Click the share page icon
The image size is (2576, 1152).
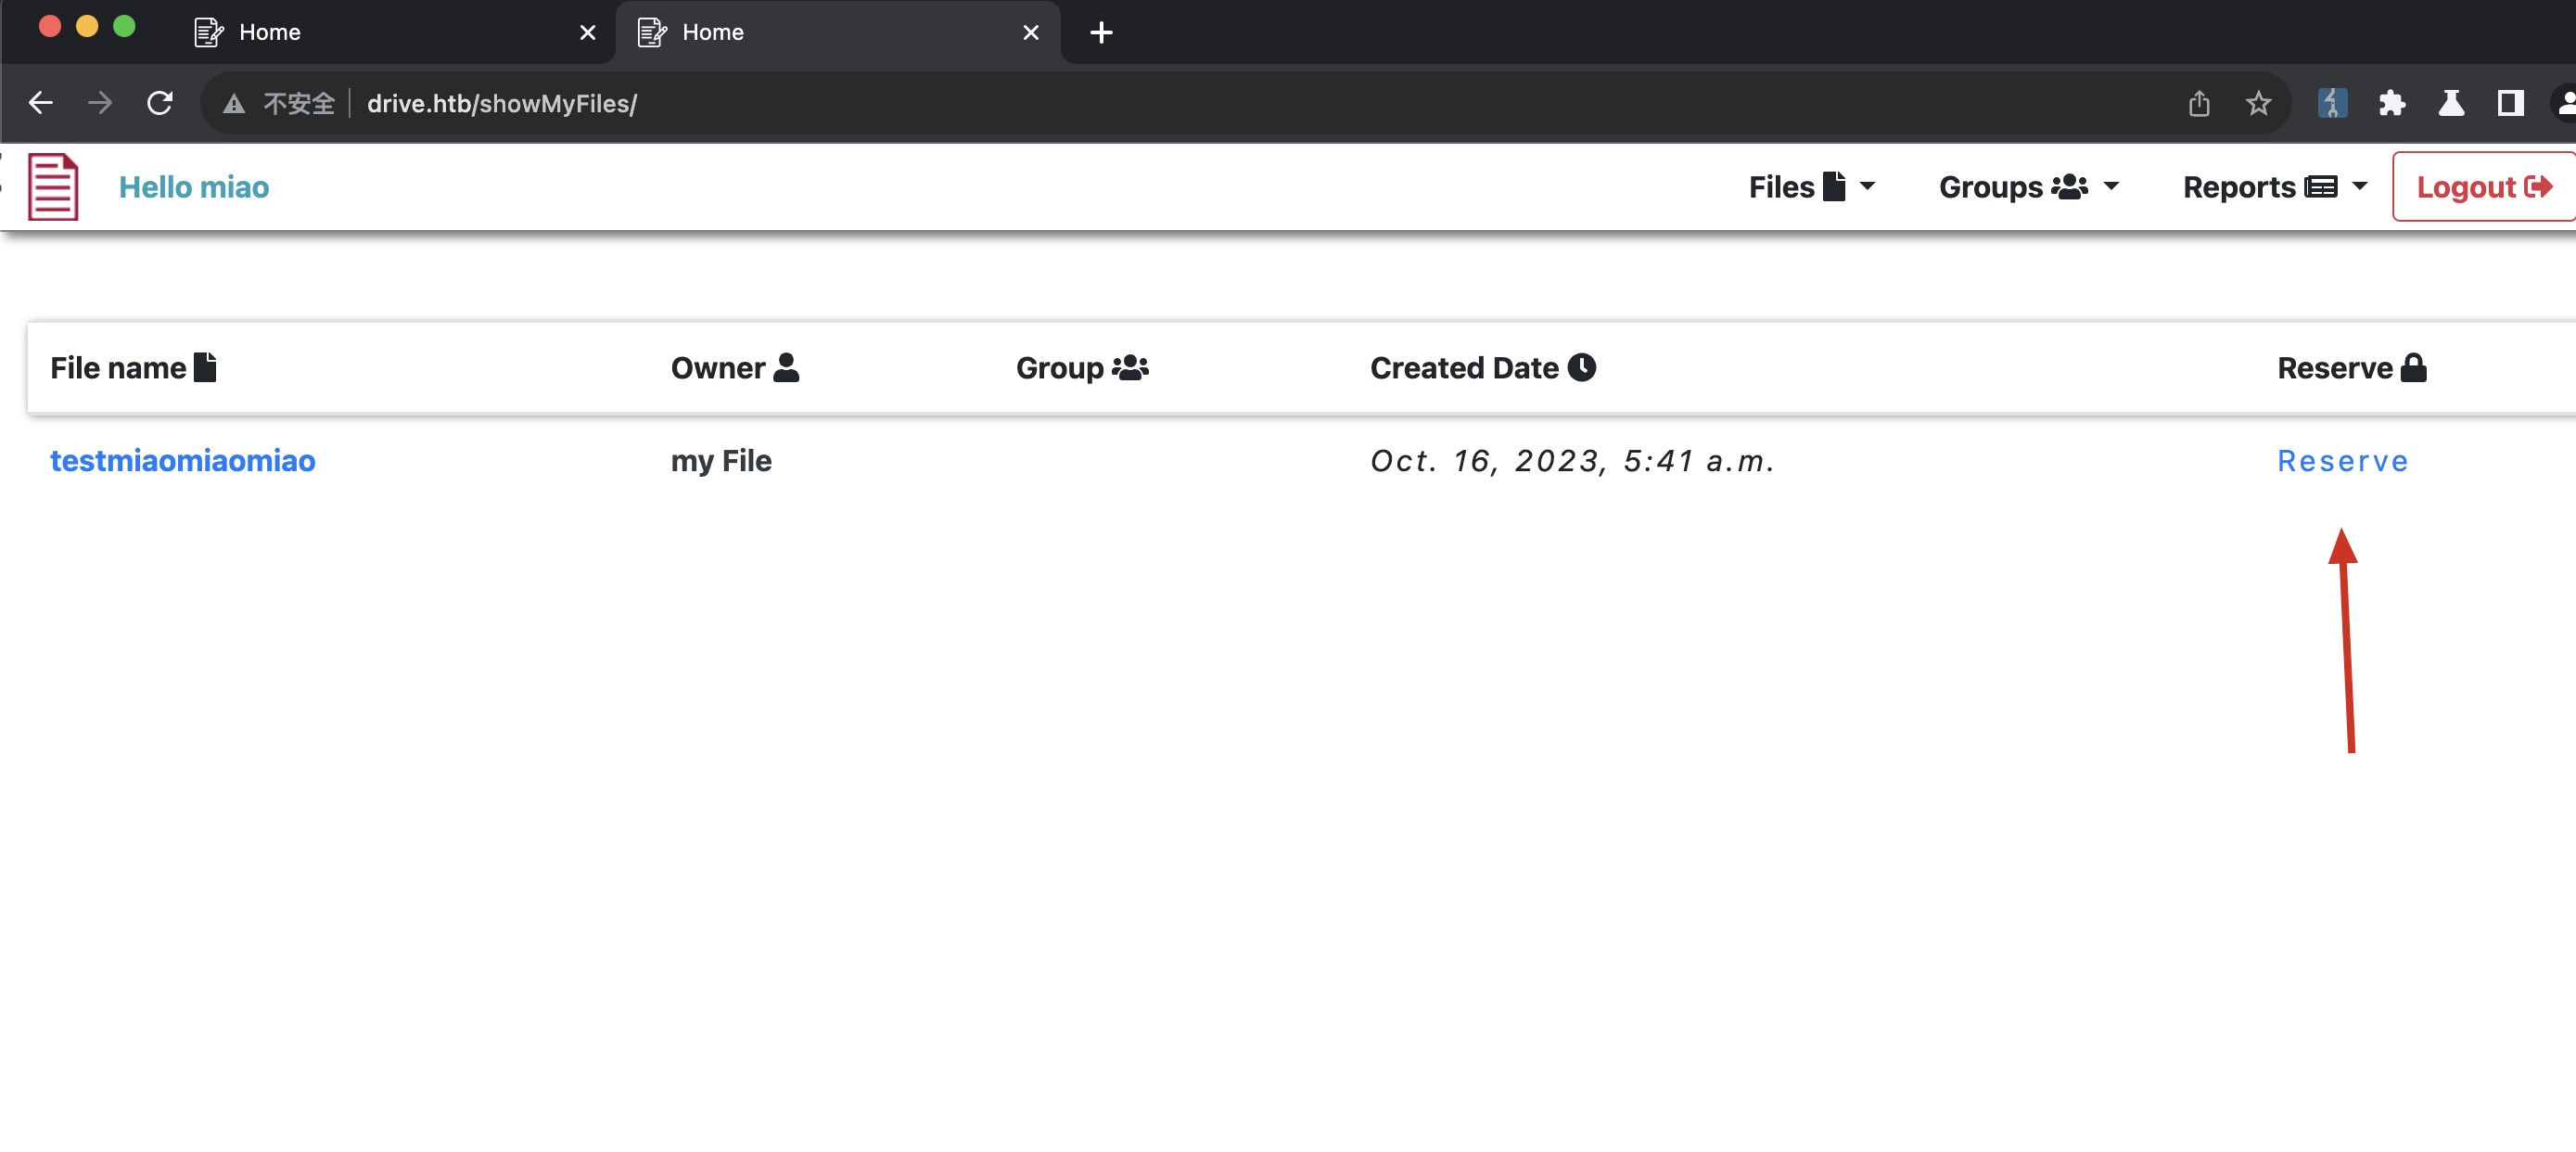[x=2198, y=103]
